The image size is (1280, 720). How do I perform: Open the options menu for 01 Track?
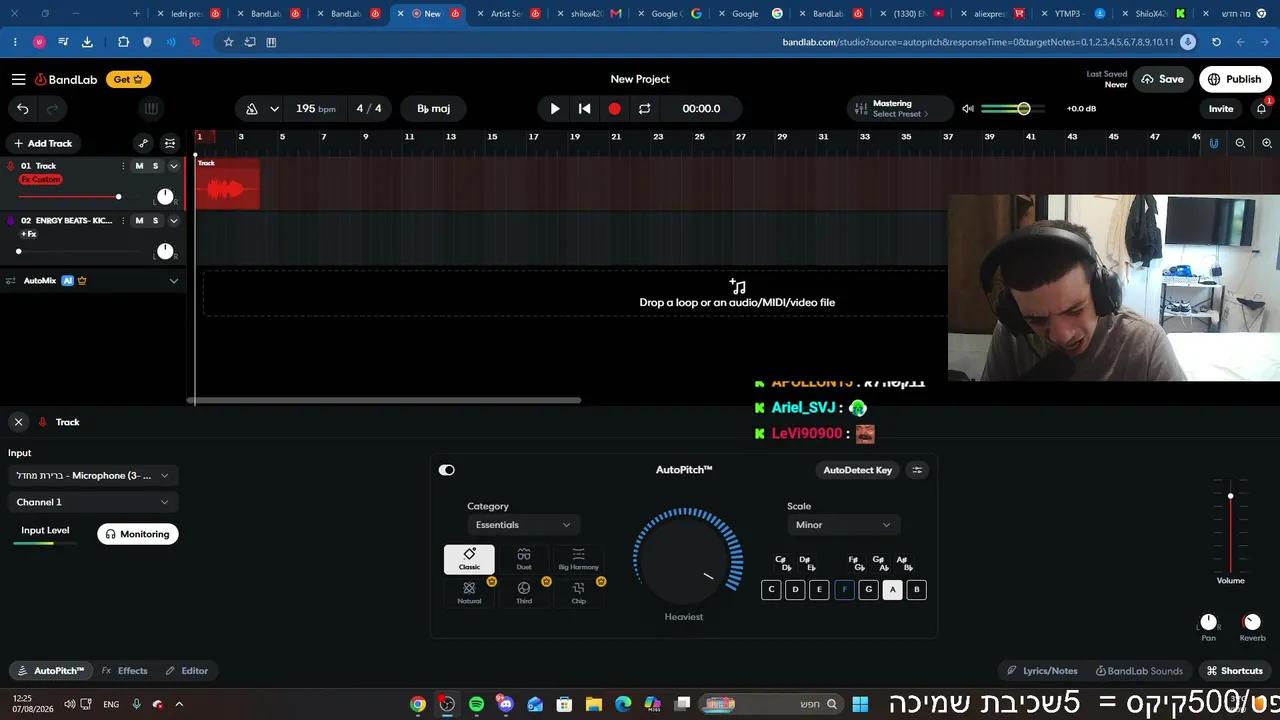pyautogui.click(x=123, y=166)
